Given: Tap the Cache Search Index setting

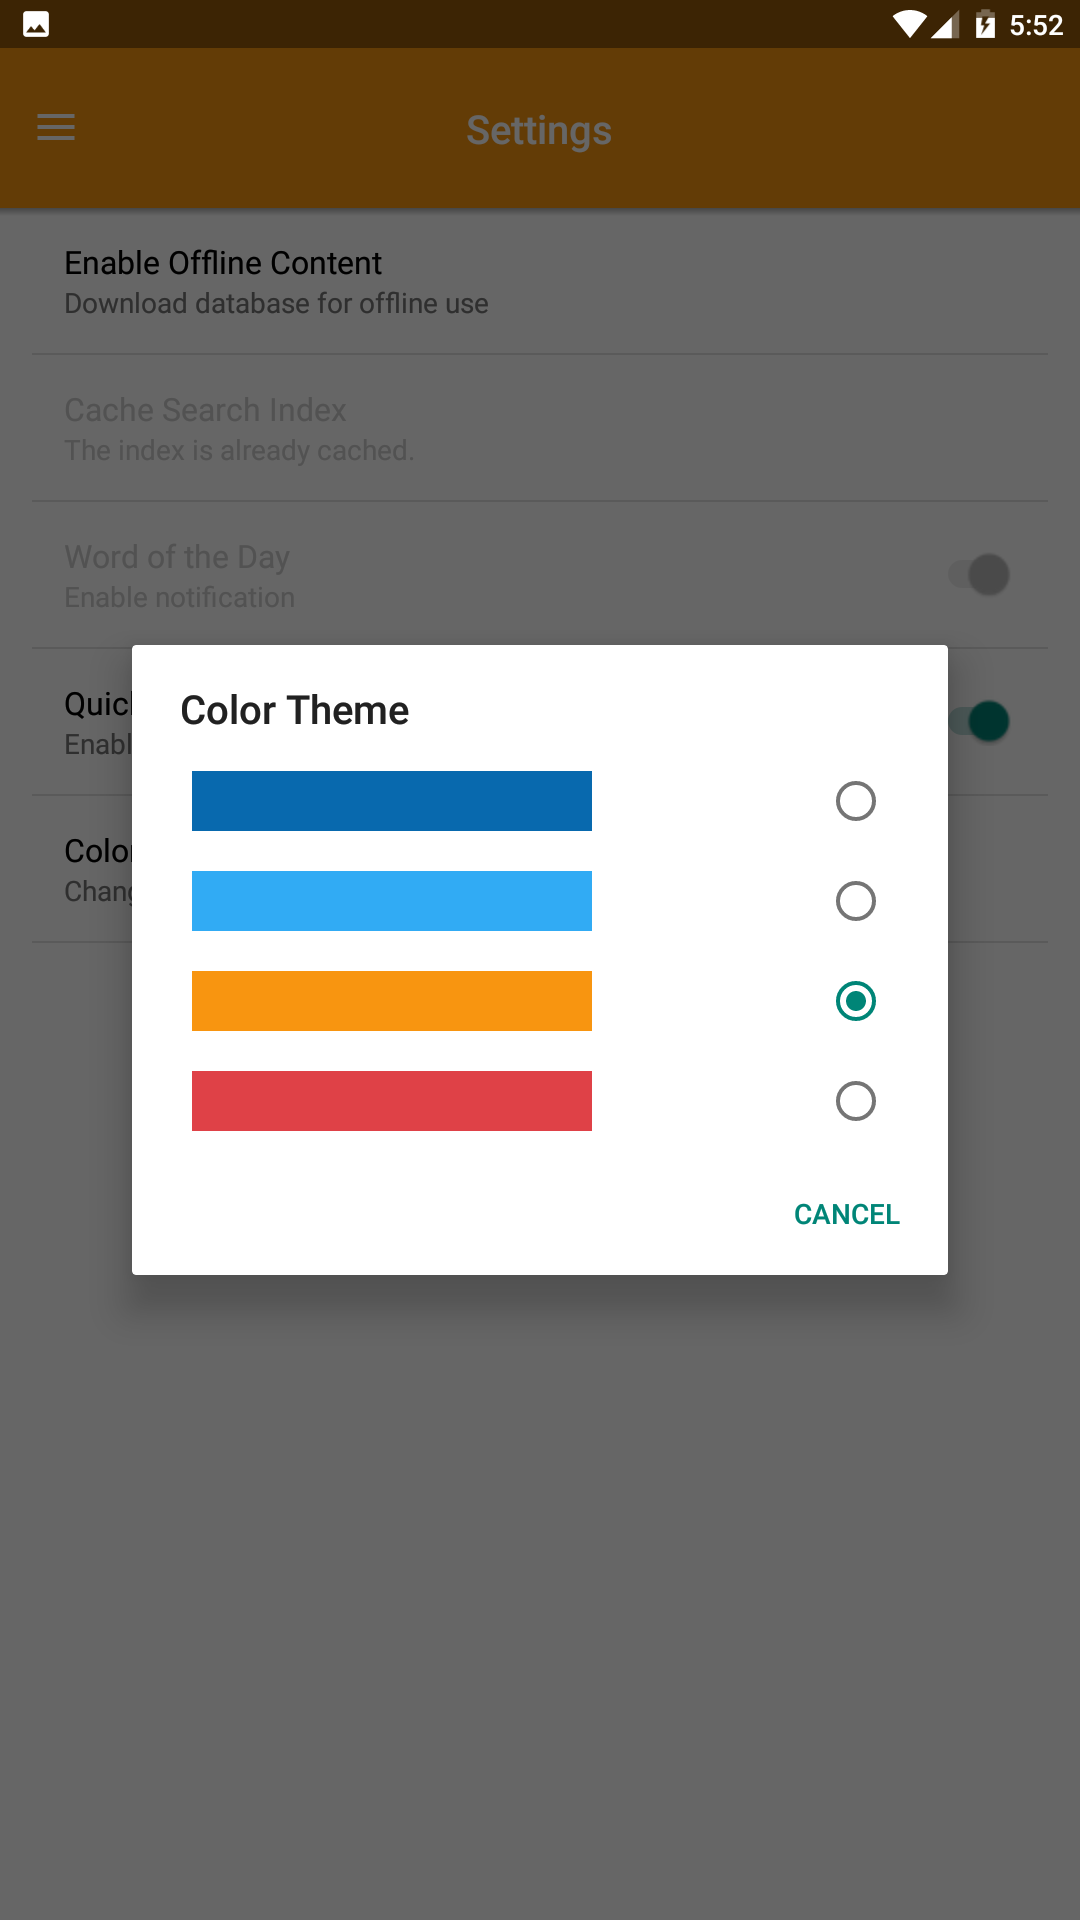Looking at the screenshot, I should coord(240,428).
